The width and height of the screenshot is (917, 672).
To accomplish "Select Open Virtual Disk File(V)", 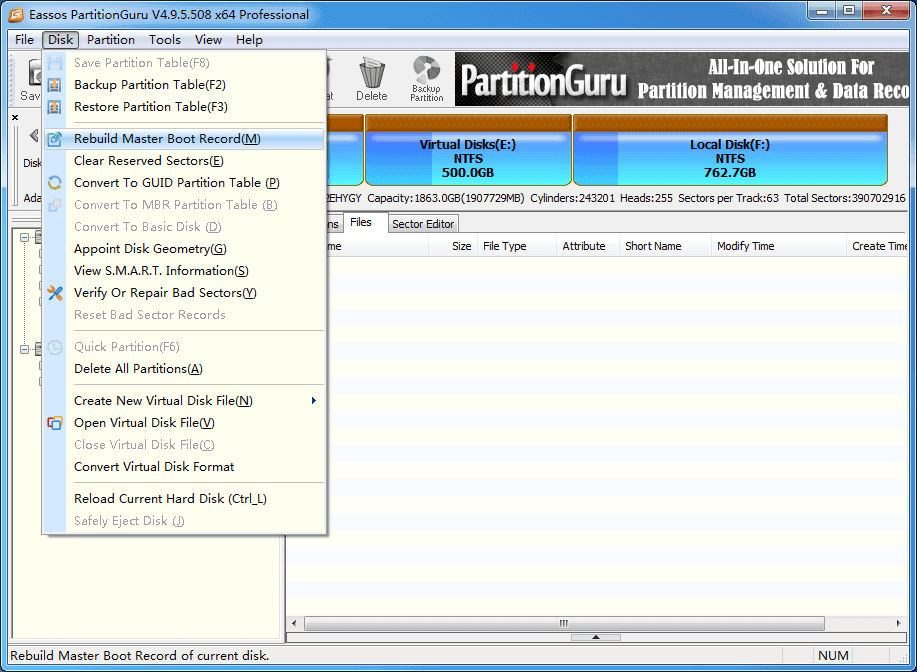I will tap(184, 423).
